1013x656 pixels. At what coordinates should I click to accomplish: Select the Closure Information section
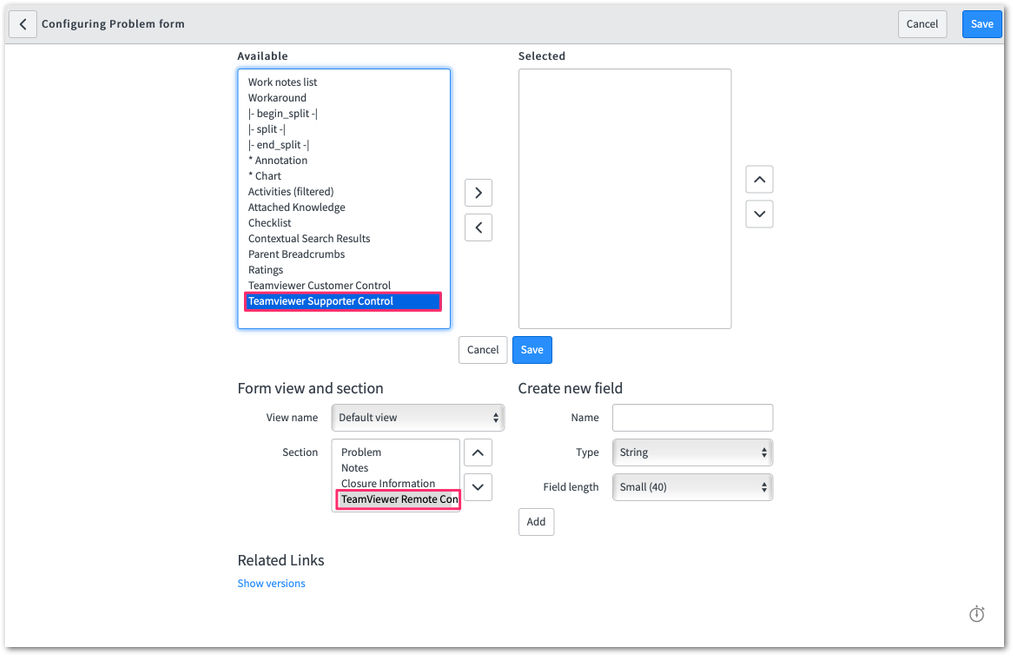(388, 483)
